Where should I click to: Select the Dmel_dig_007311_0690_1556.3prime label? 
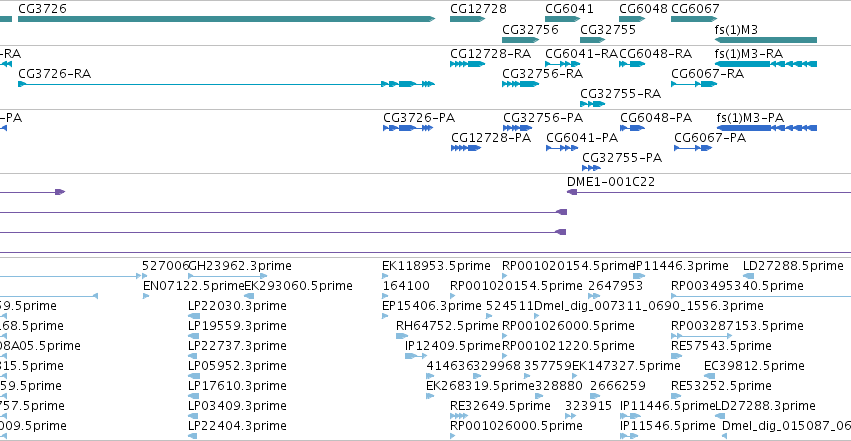pyautogui.click(x=649, y=306)
